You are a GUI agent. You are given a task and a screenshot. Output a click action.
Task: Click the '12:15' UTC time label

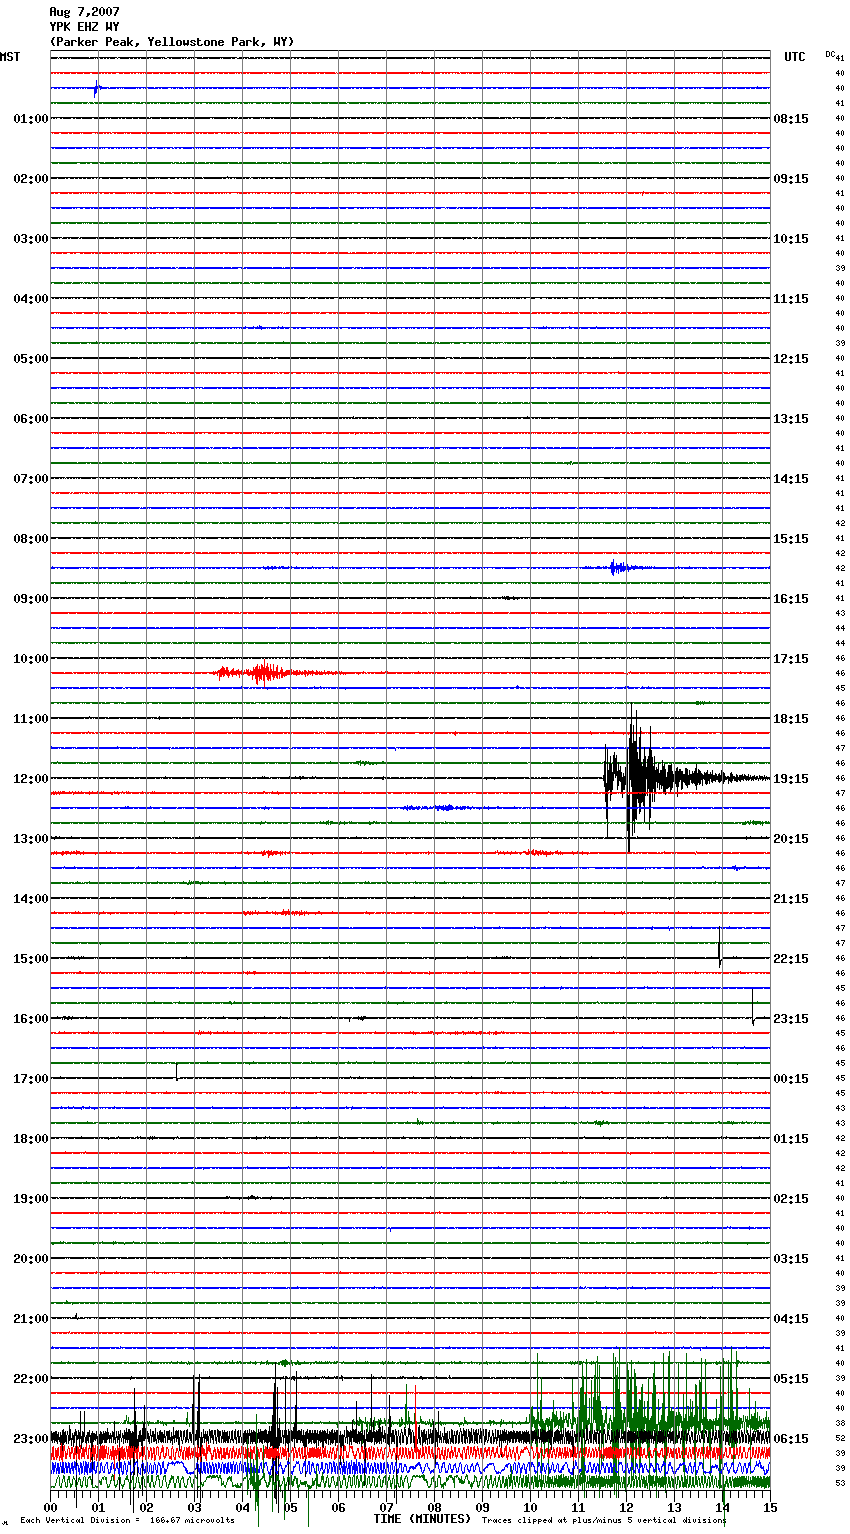[791, 359]
